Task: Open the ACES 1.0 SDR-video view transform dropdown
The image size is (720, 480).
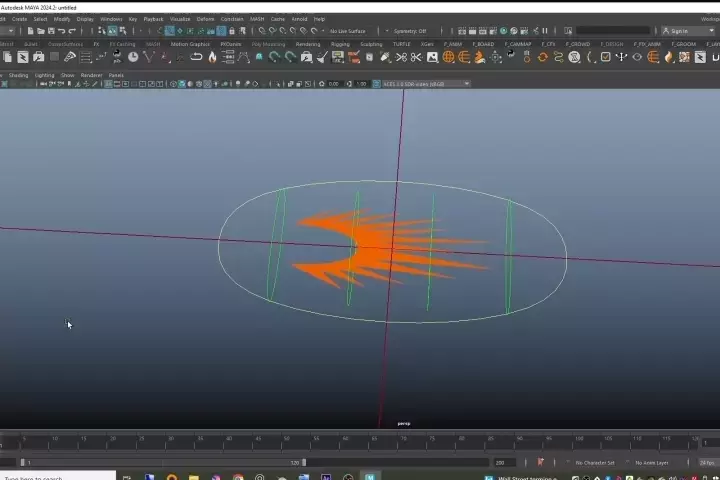Action: click(x=426, y=84)
